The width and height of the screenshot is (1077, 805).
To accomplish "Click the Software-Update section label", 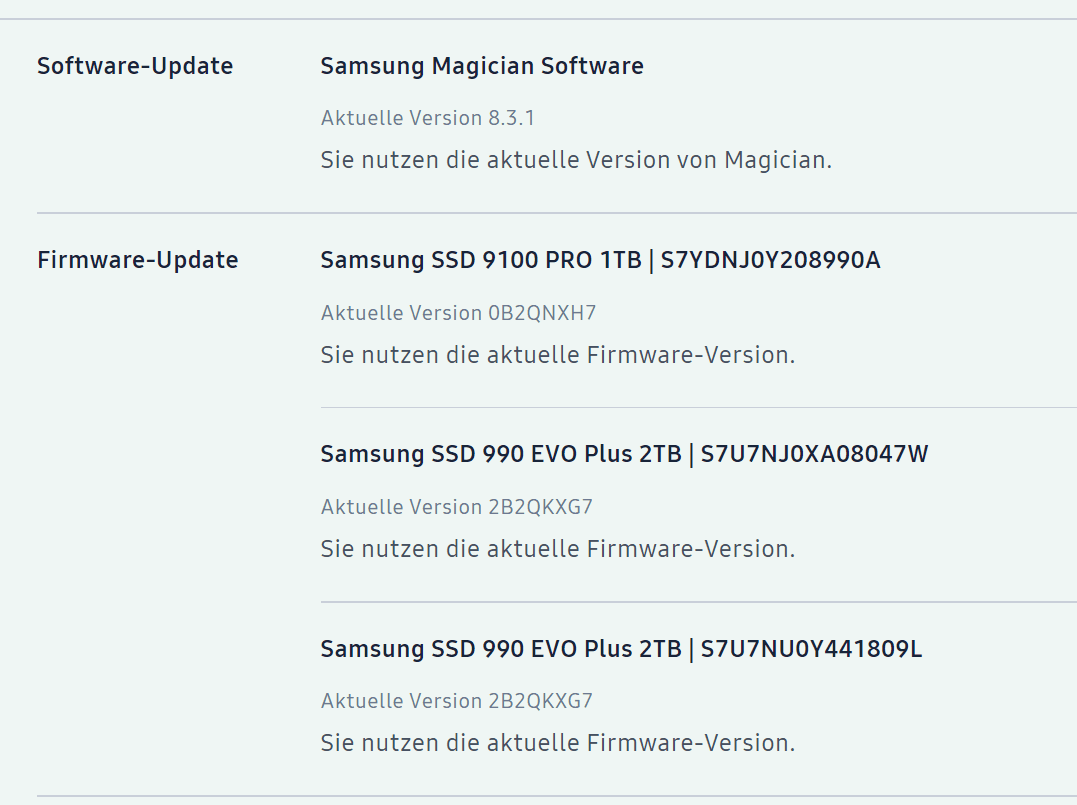I will [x=135, y=66].
